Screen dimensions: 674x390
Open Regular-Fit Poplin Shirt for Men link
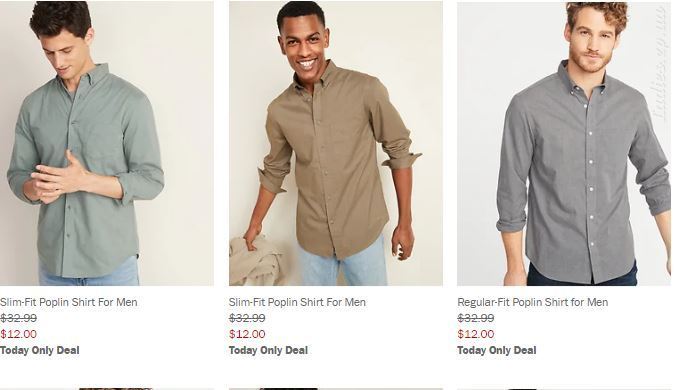coord(533,302)
